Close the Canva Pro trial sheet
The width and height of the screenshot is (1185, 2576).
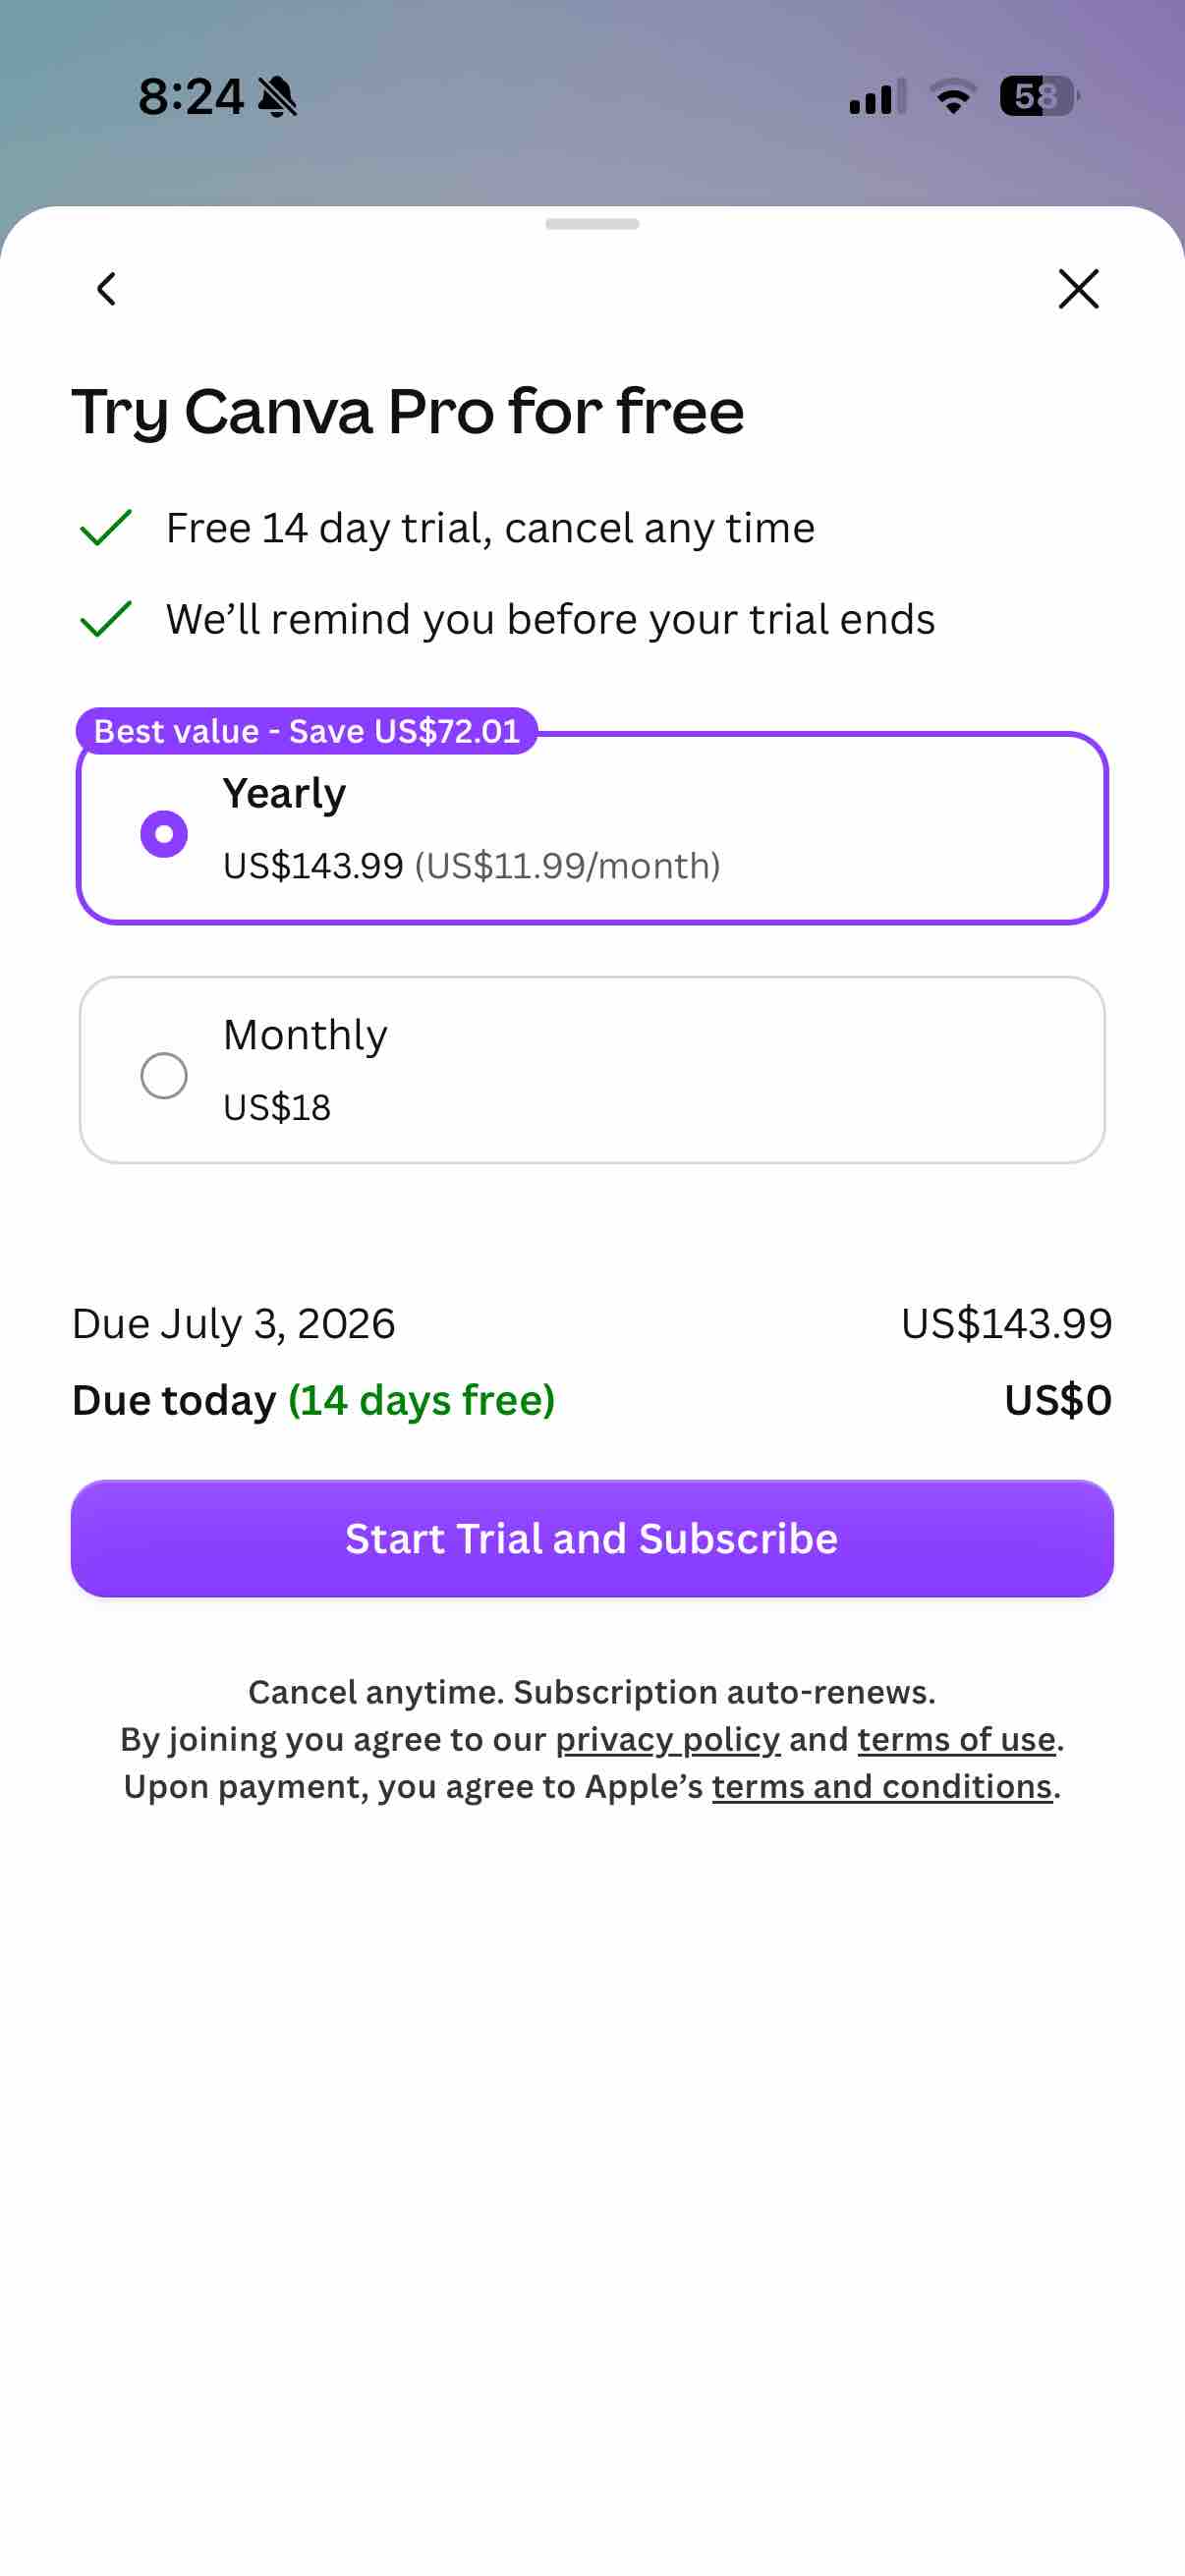click(x=1078, y=289)
